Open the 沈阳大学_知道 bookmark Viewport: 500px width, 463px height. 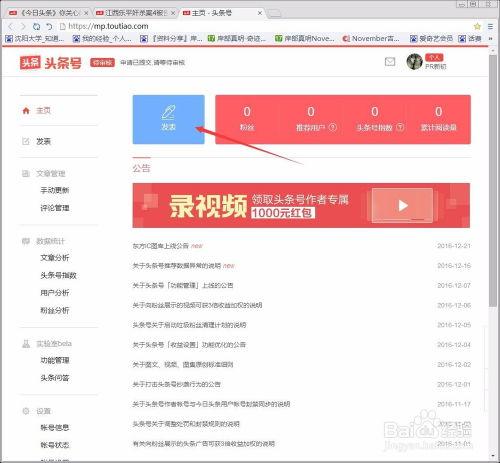(35, 39)
